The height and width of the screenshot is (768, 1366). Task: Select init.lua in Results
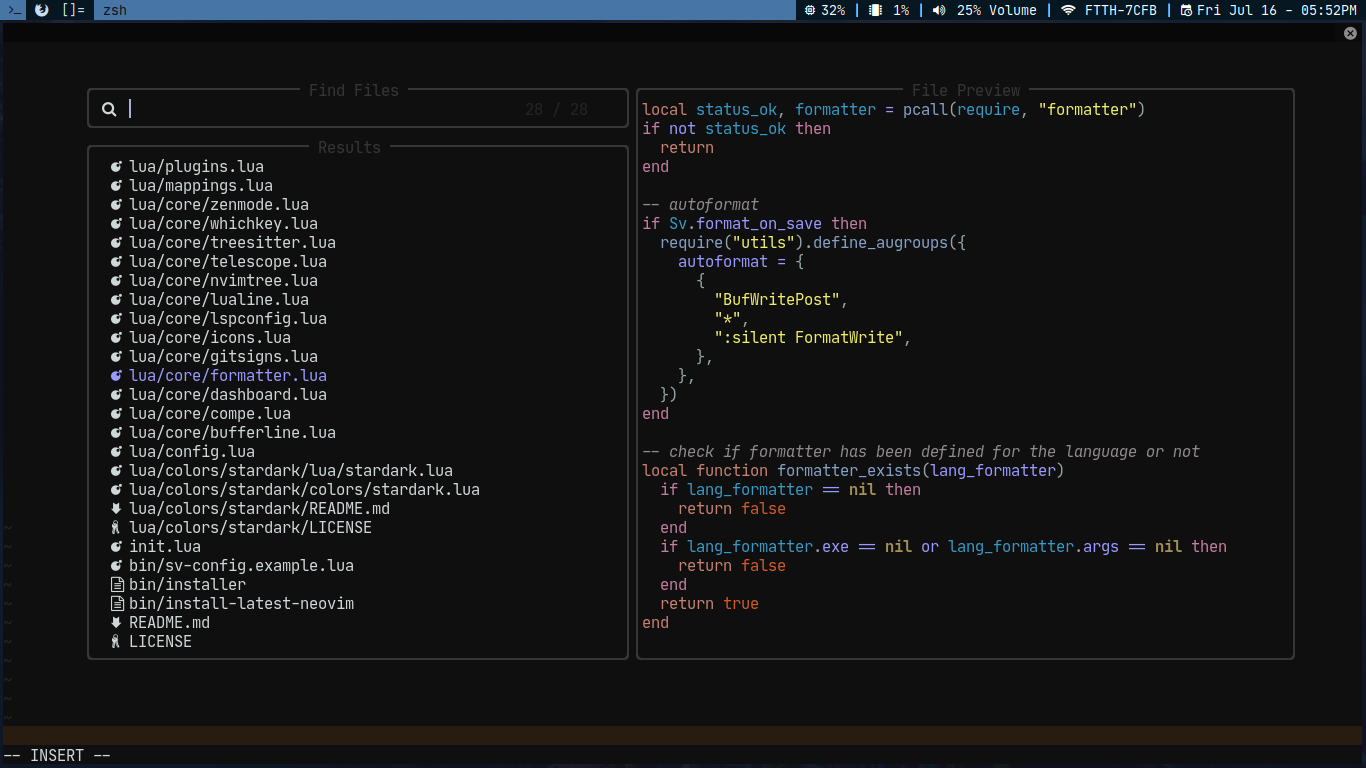165,547
